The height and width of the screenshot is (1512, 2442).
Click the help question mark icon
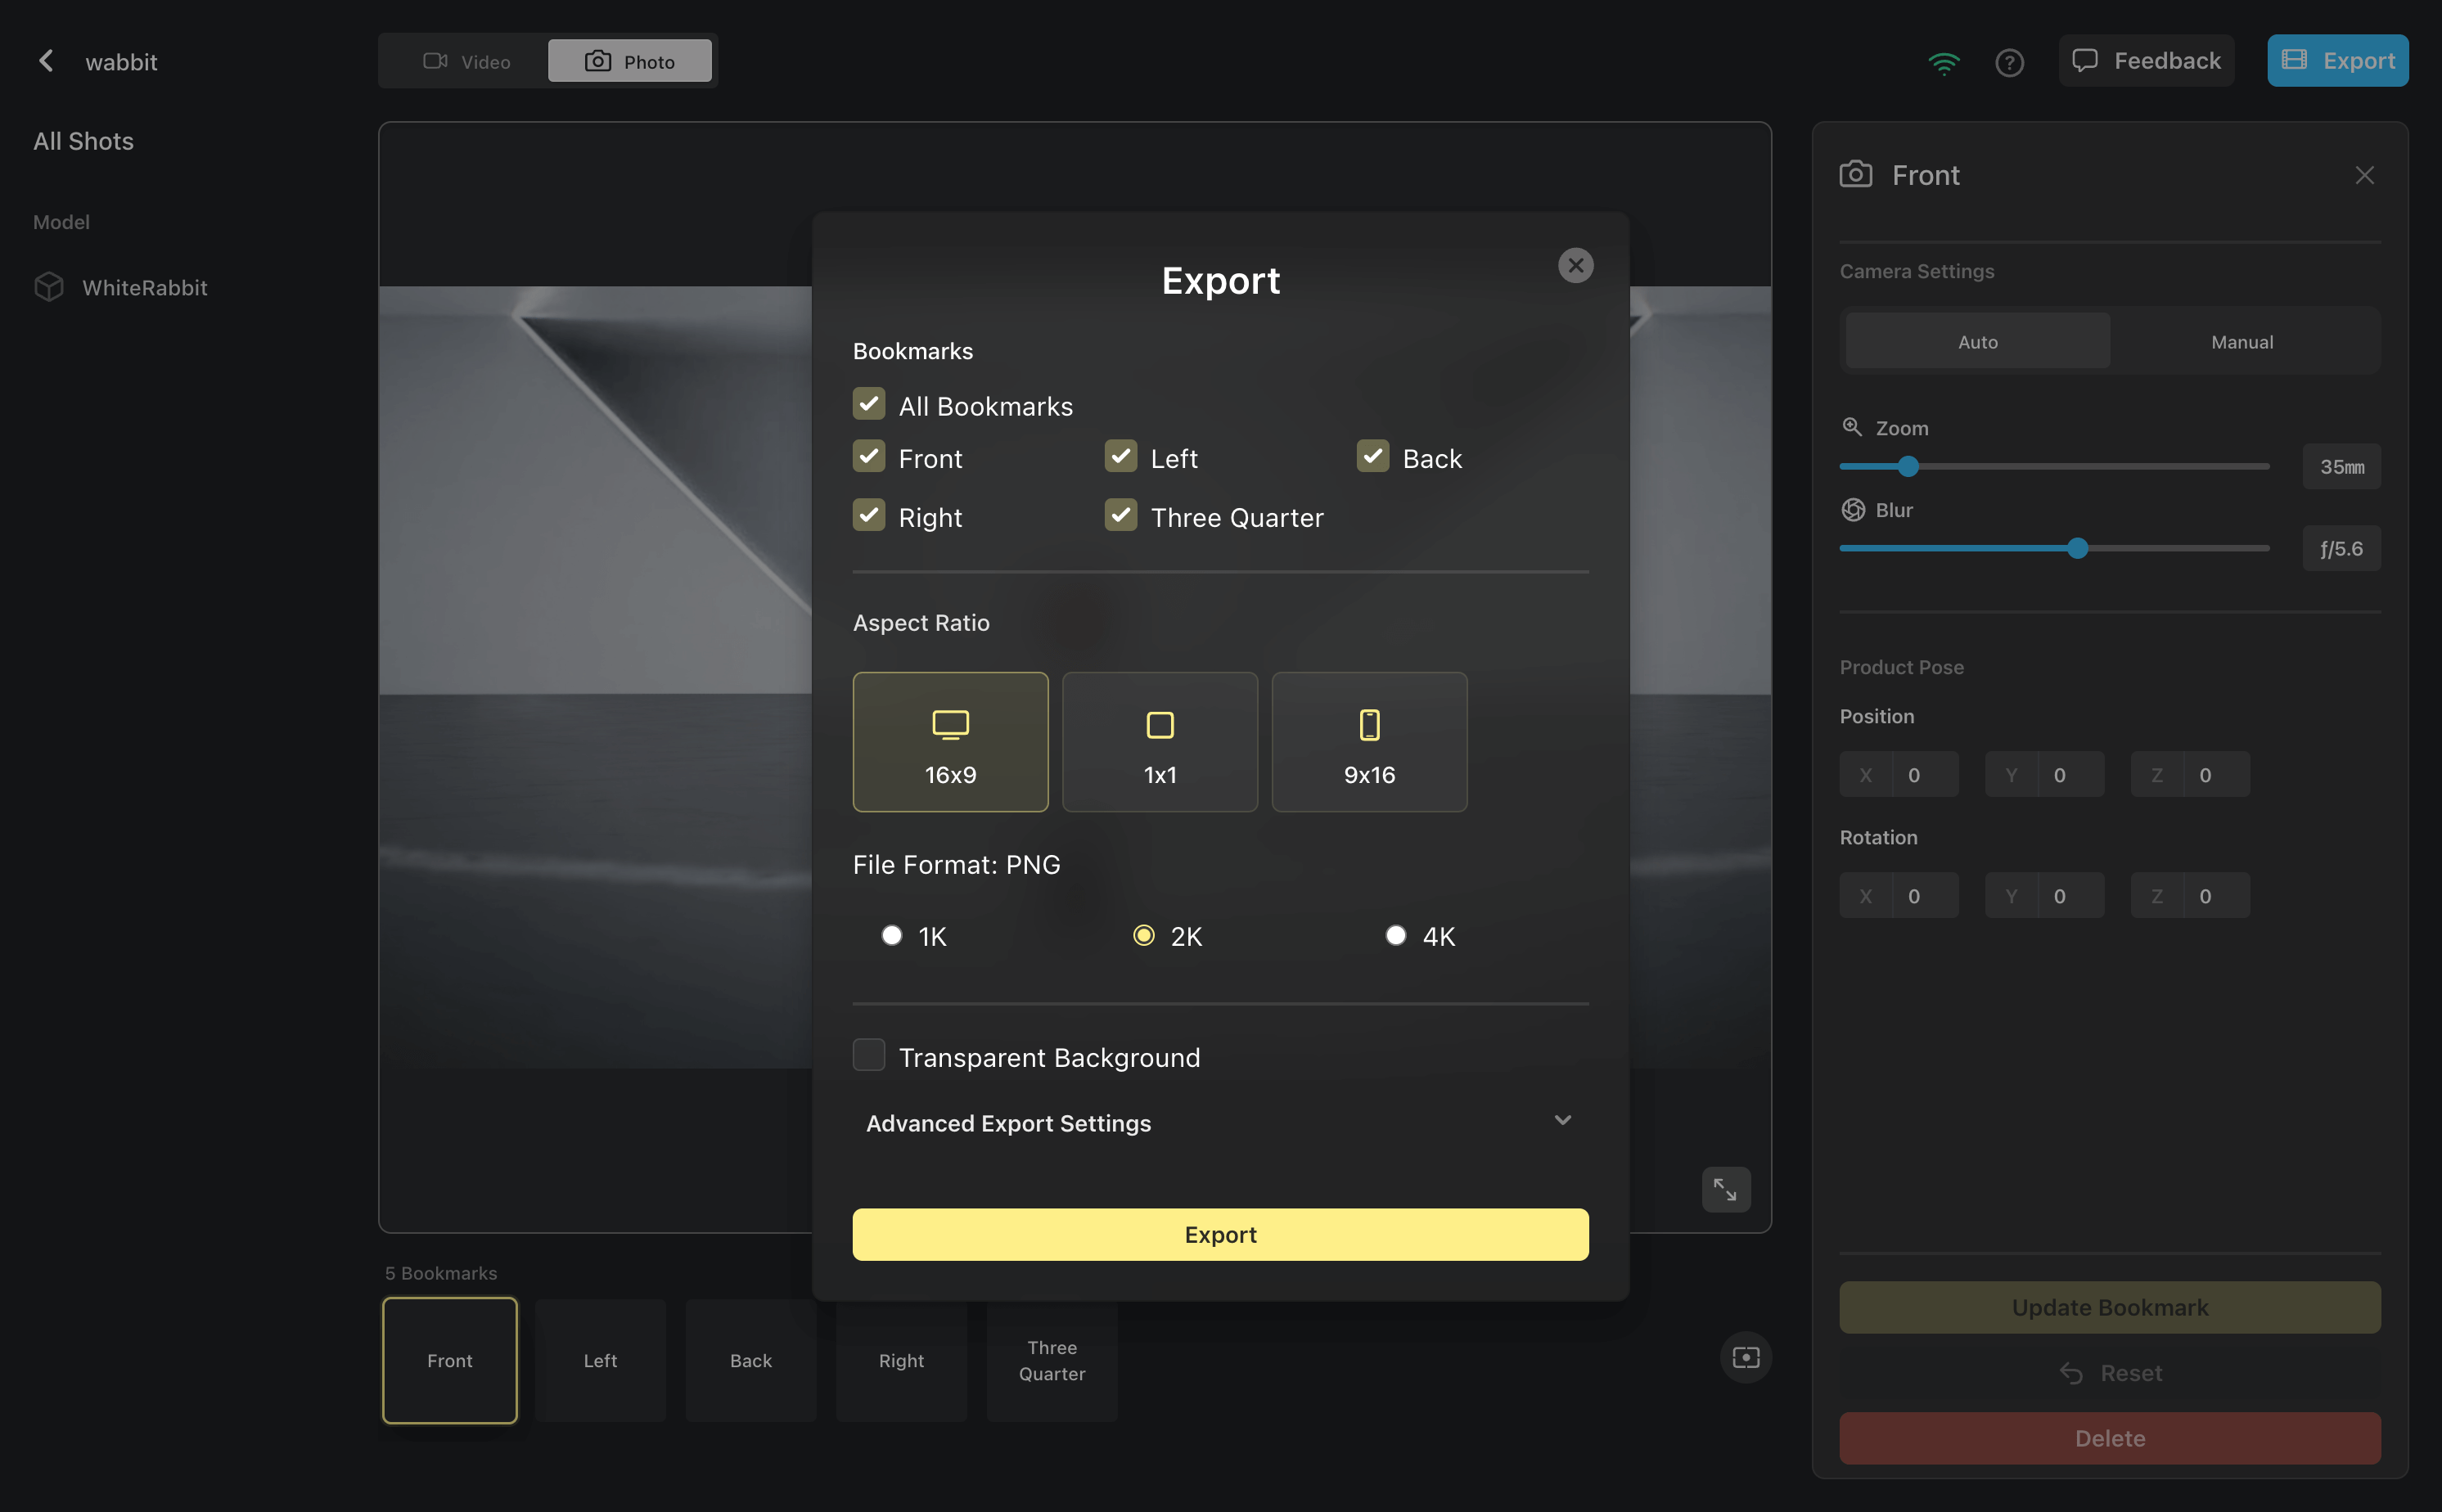pyautogui.click(x=2009, y=63)
